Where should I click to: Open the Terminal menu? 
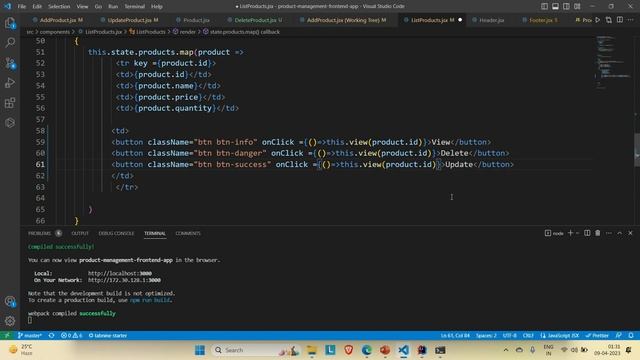click(x=135, y=7)
